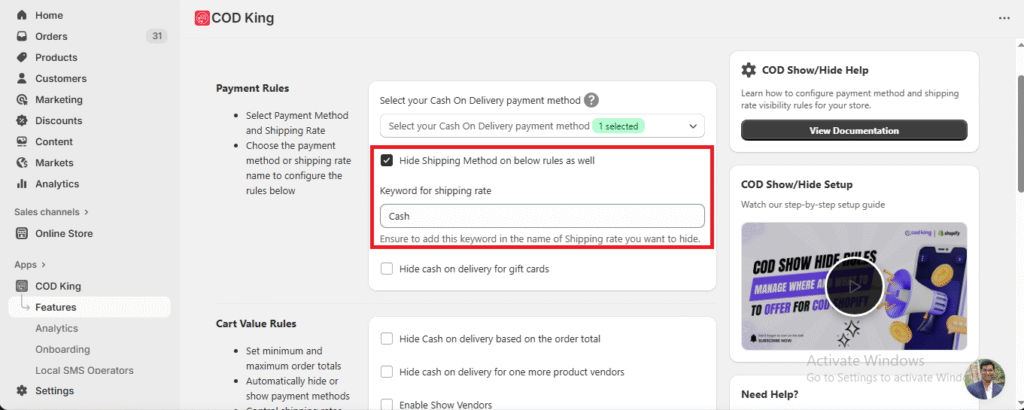Open Local SMS Operators page

click(82, 370)
